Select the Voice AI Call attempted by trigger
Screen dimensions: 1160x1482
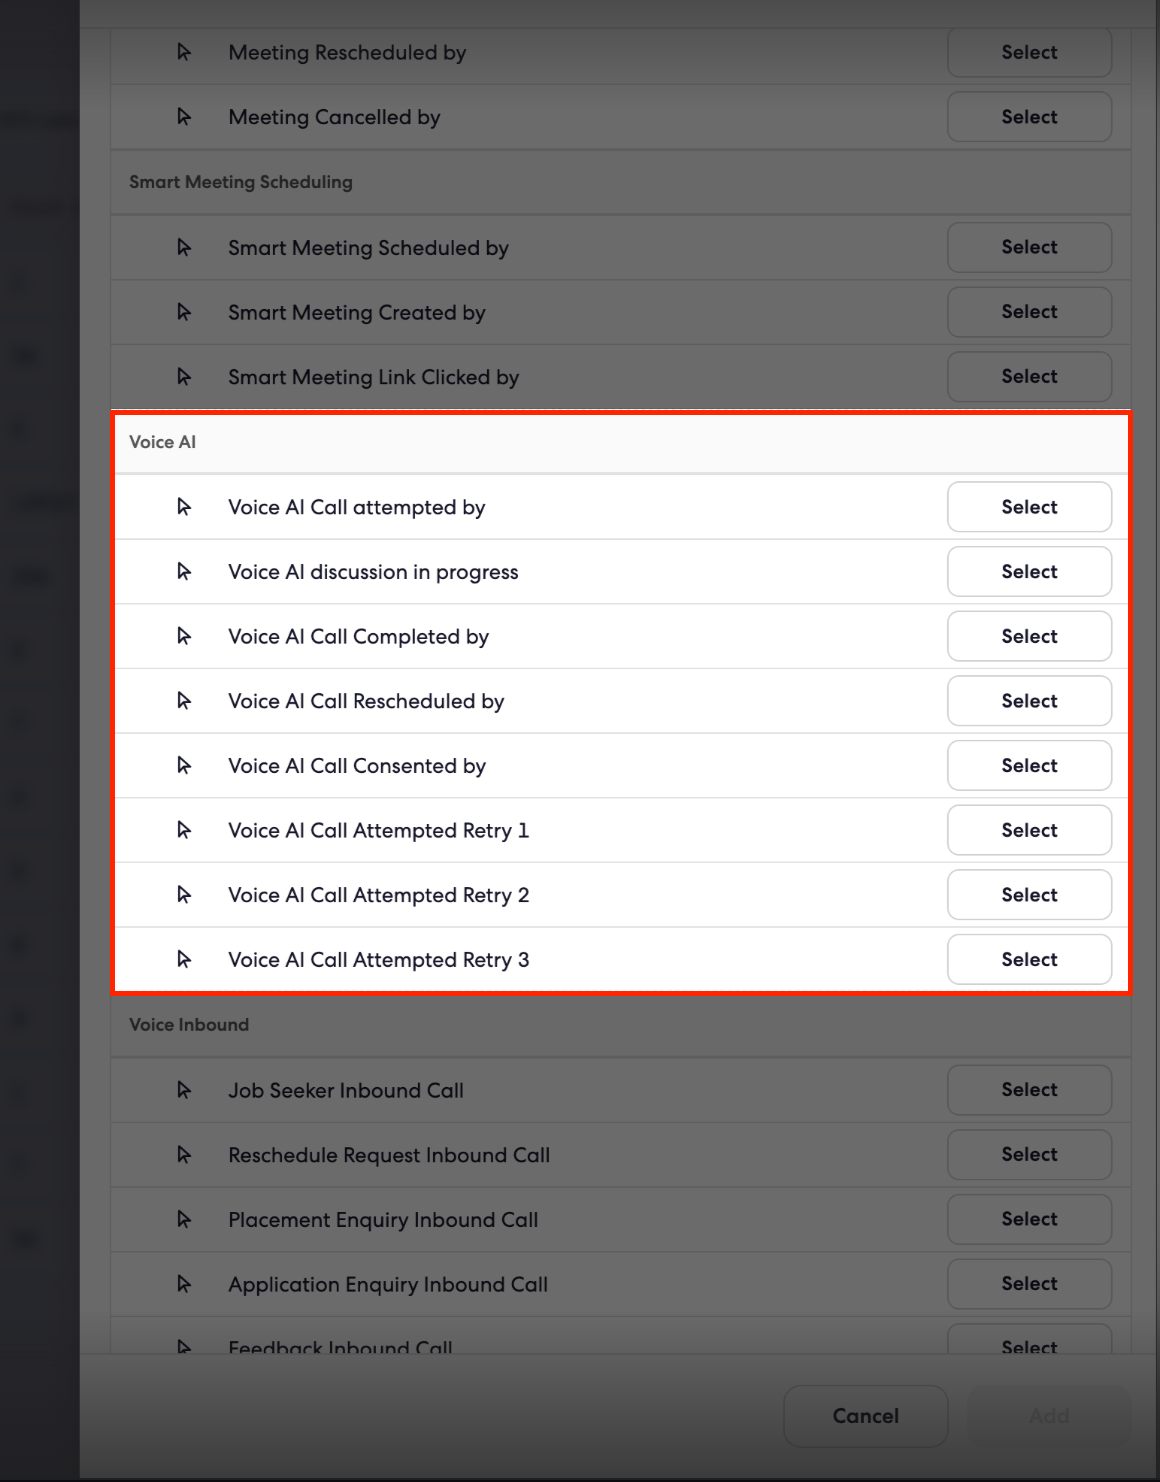pos(1029,507)
